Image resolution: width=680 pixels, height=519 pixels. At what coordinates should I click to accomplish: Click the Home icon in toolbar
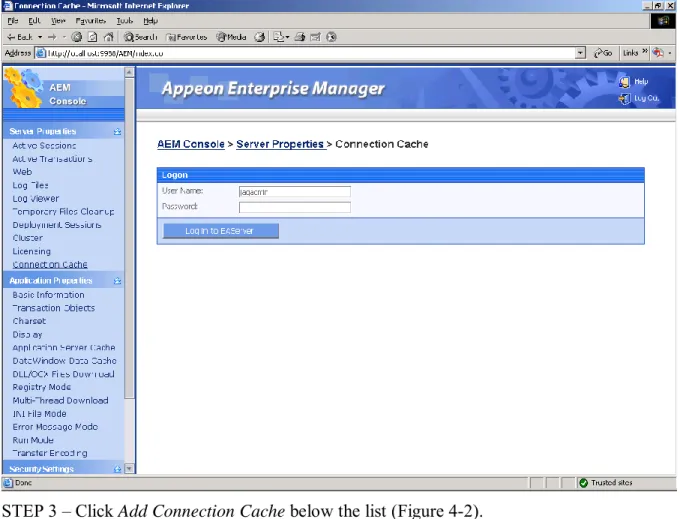[108, 37]
